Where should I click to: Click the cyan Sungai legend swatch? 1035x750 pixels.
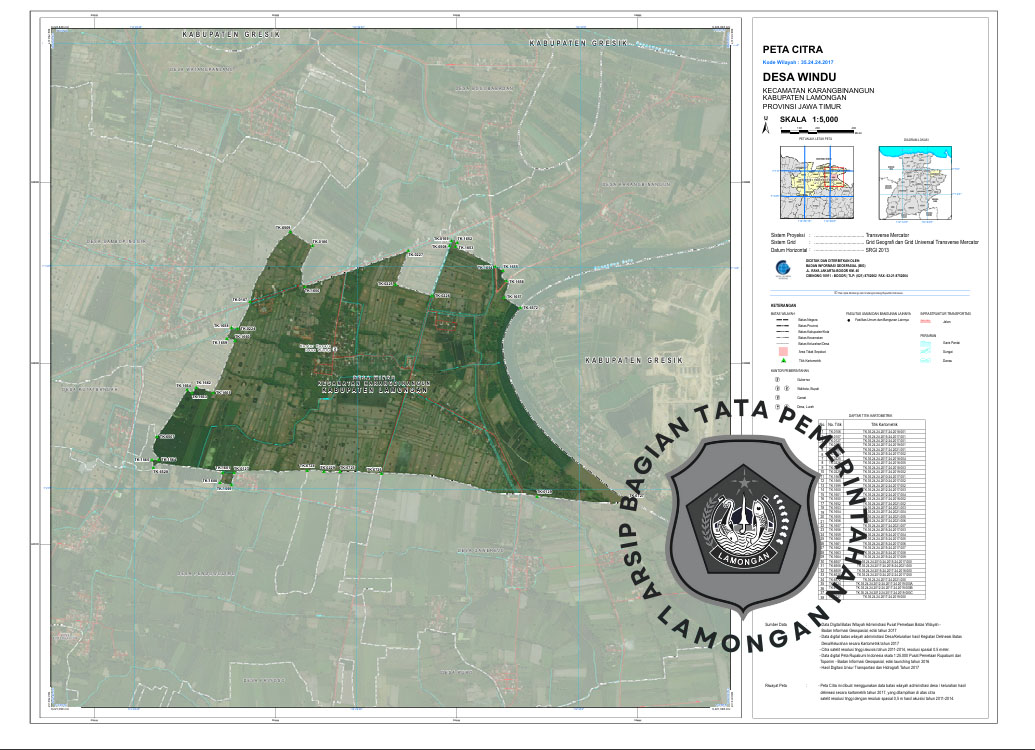926,355
